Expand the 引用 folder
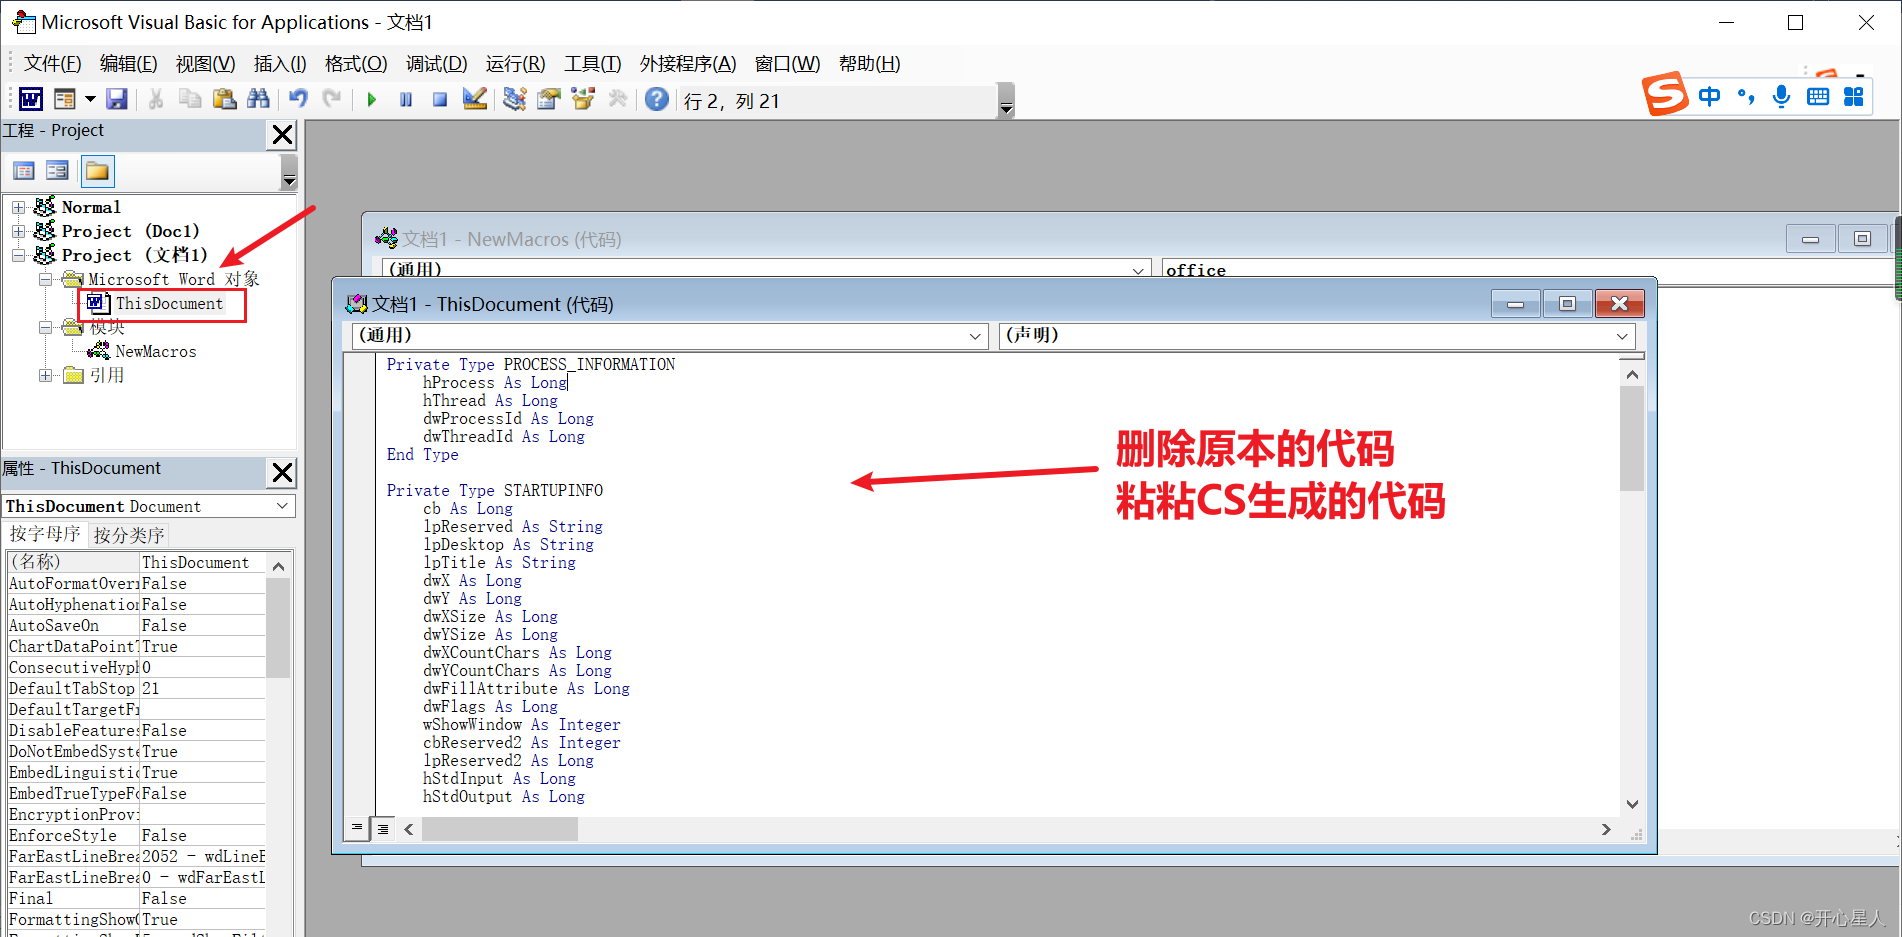This screenshot has height=937, width=1902. pyautogui.click(x=46, y=375)
